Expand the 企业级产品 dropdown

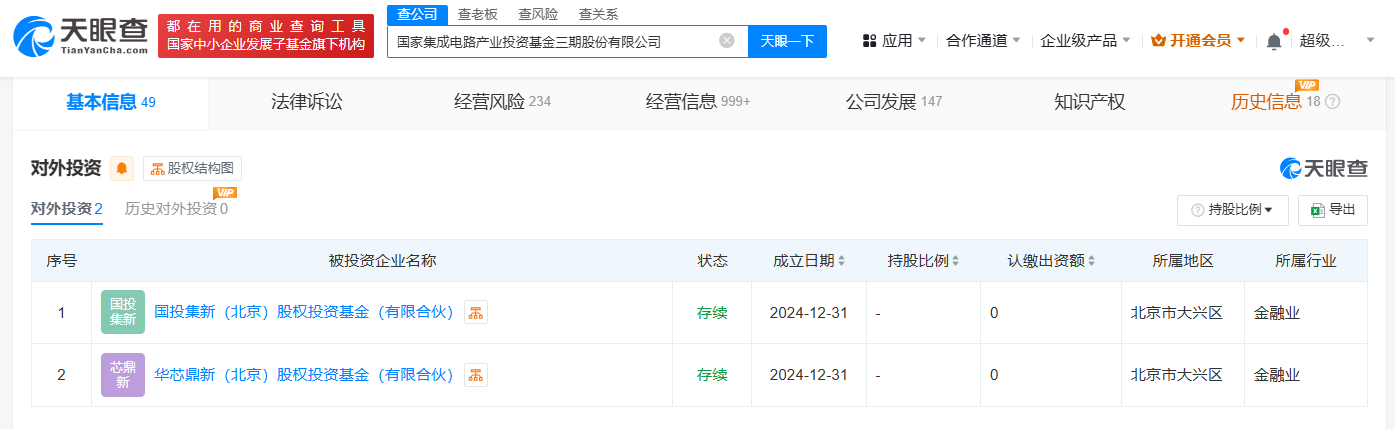click(x=1085, y=41)
